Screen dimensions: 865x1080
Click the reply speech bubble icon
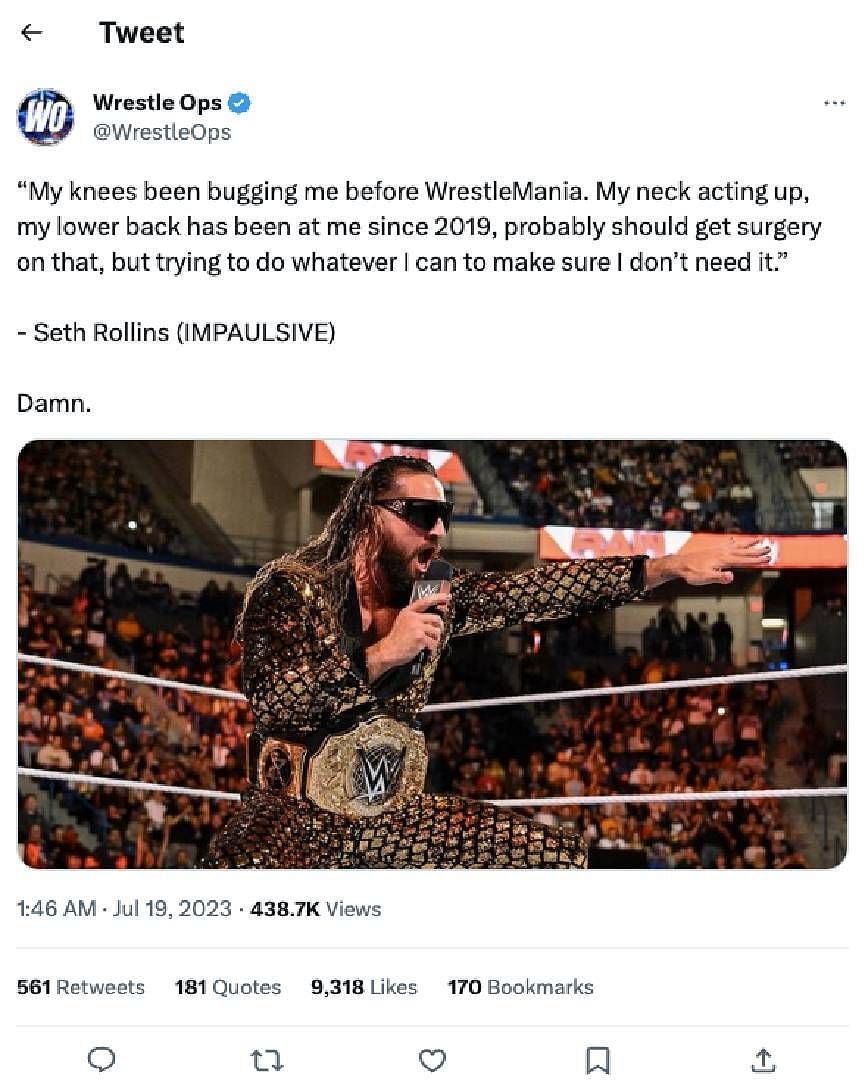tap(102, 1059)
